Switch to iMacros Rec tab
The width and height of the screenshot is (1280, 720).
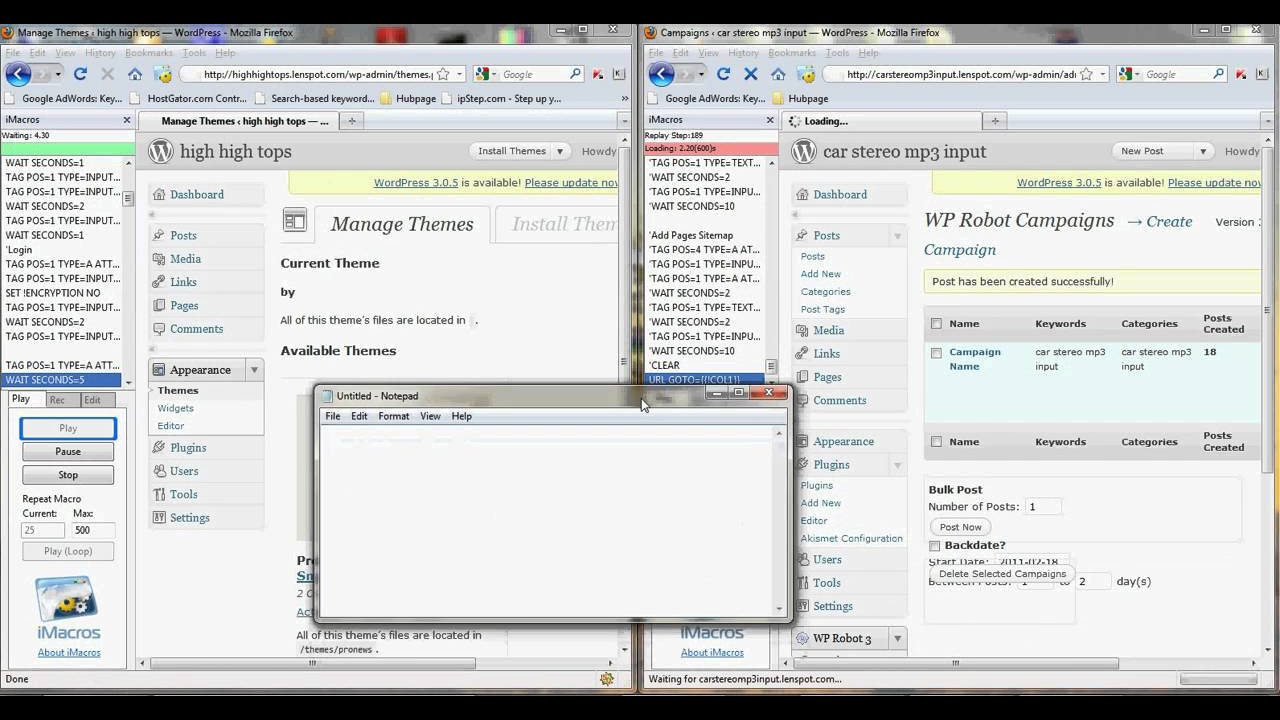57,400
